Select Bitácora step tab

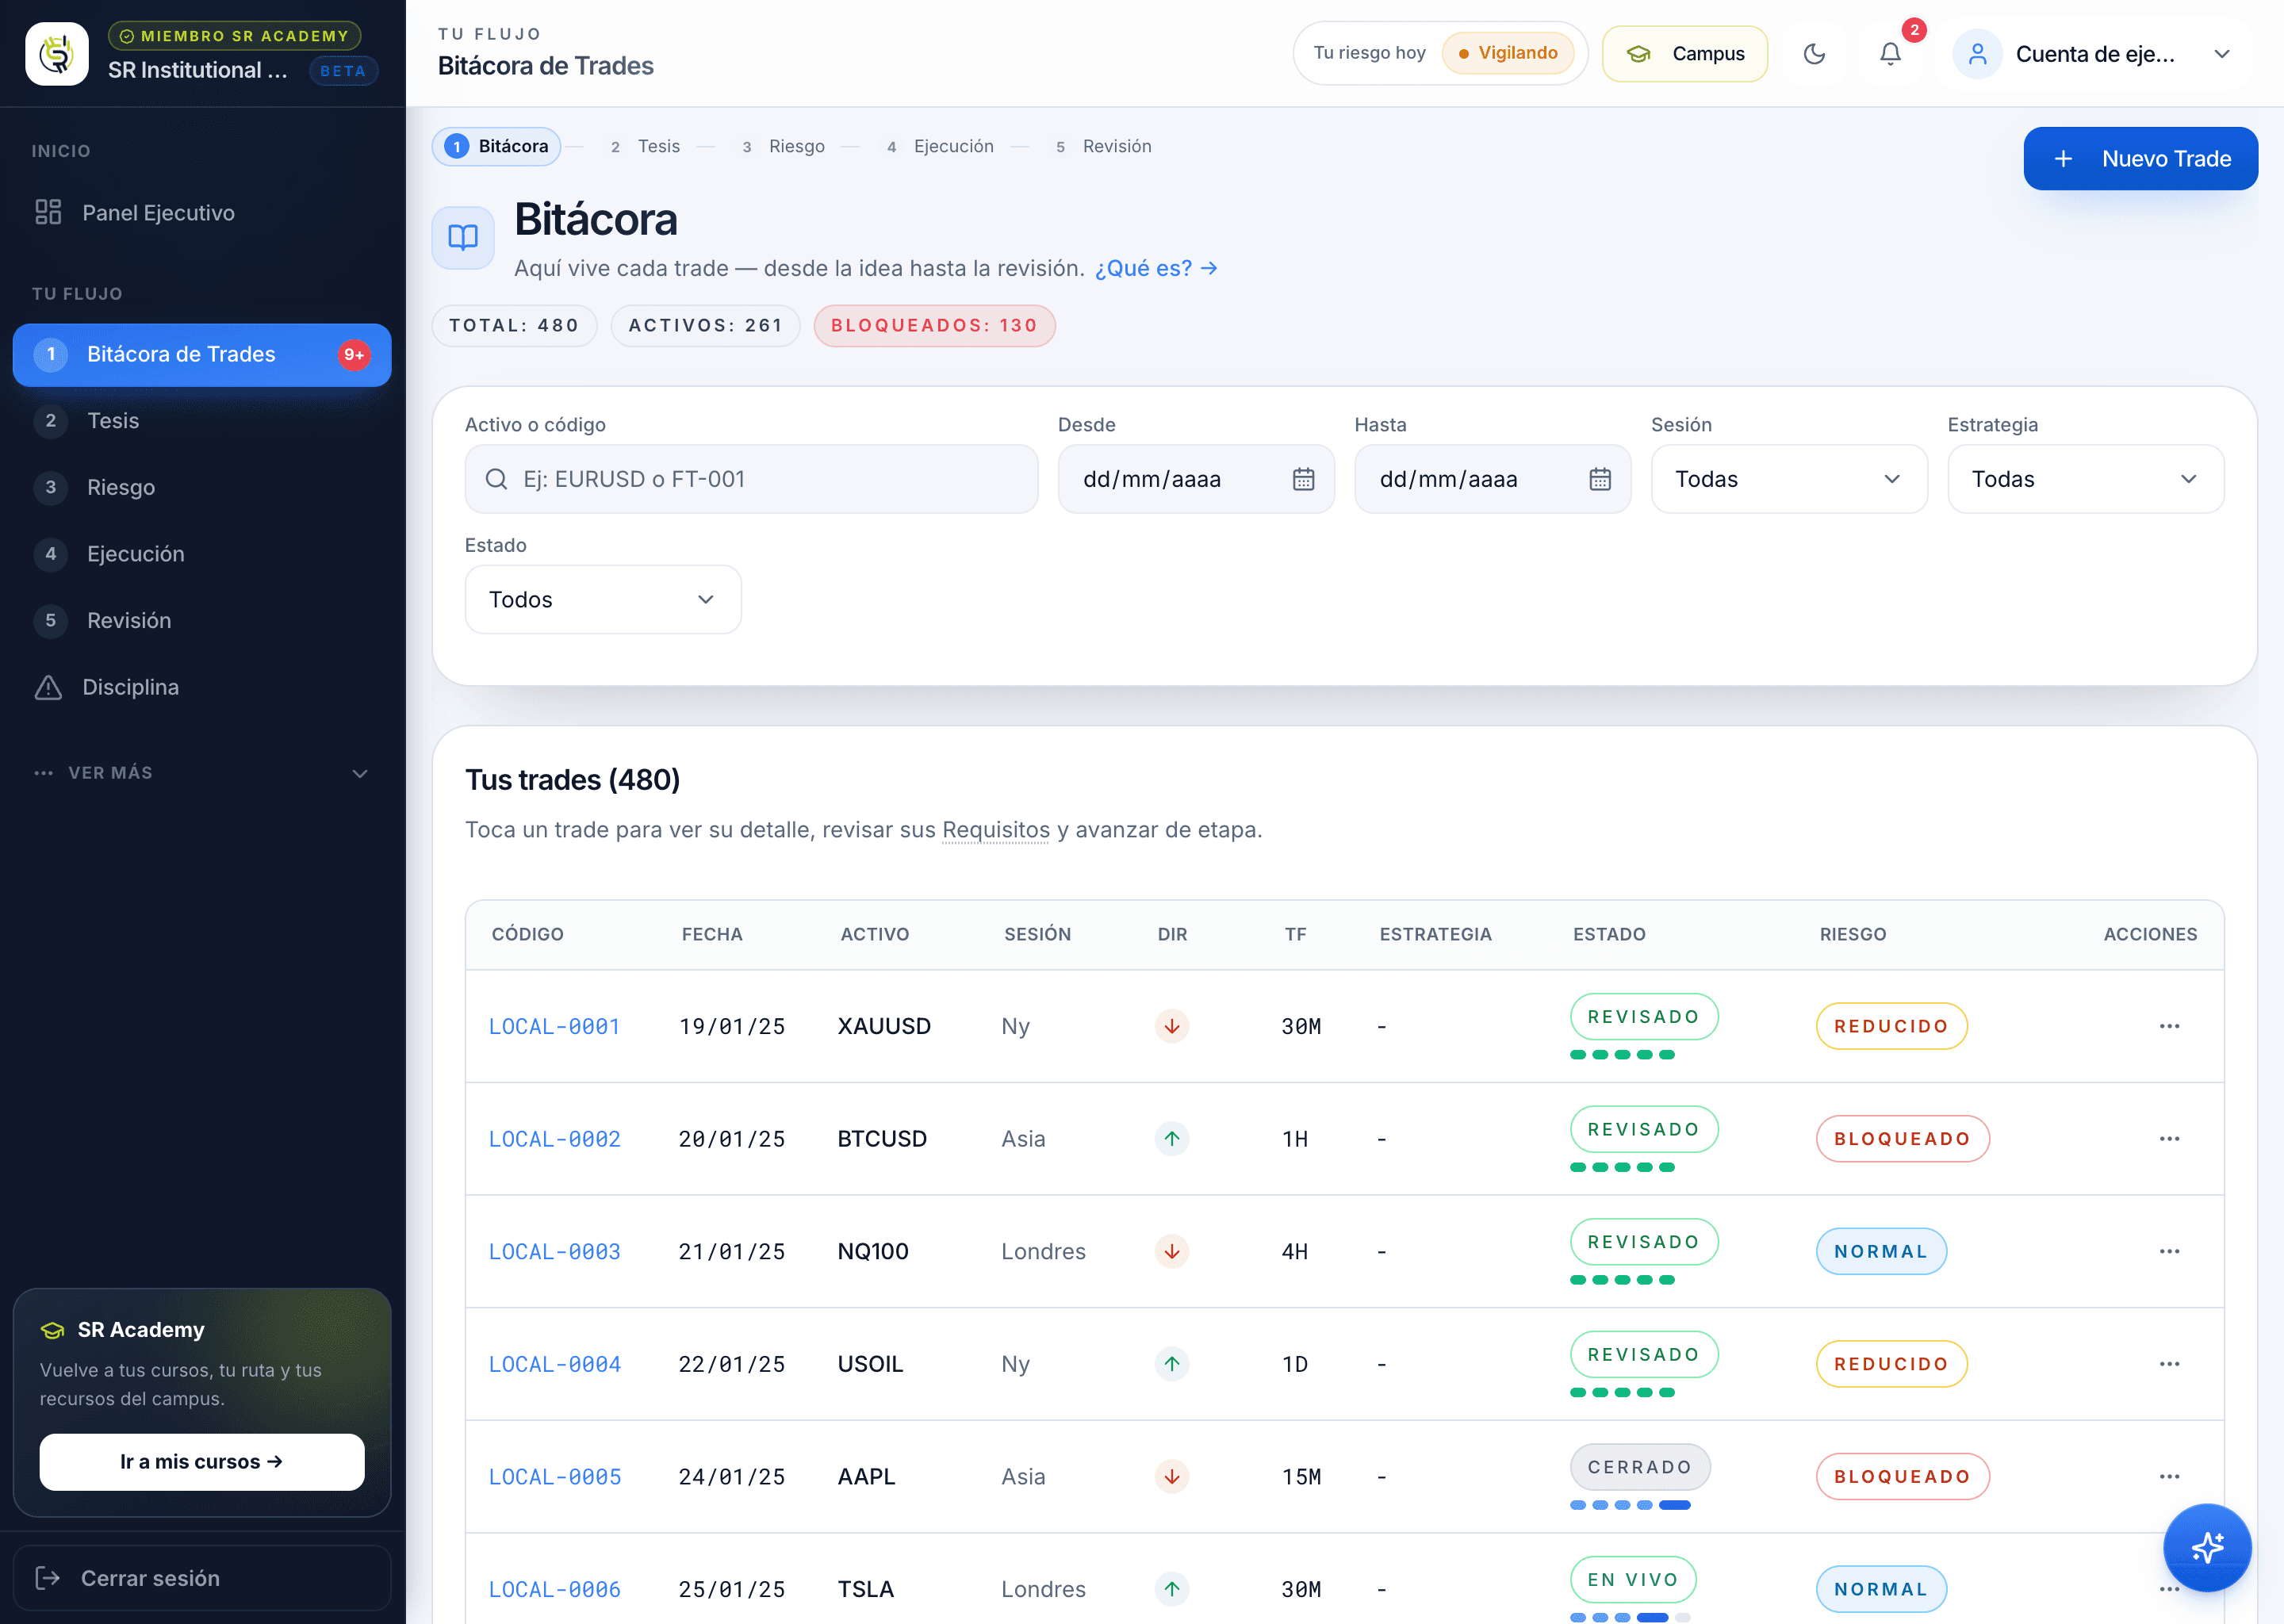tap(497, 146)
